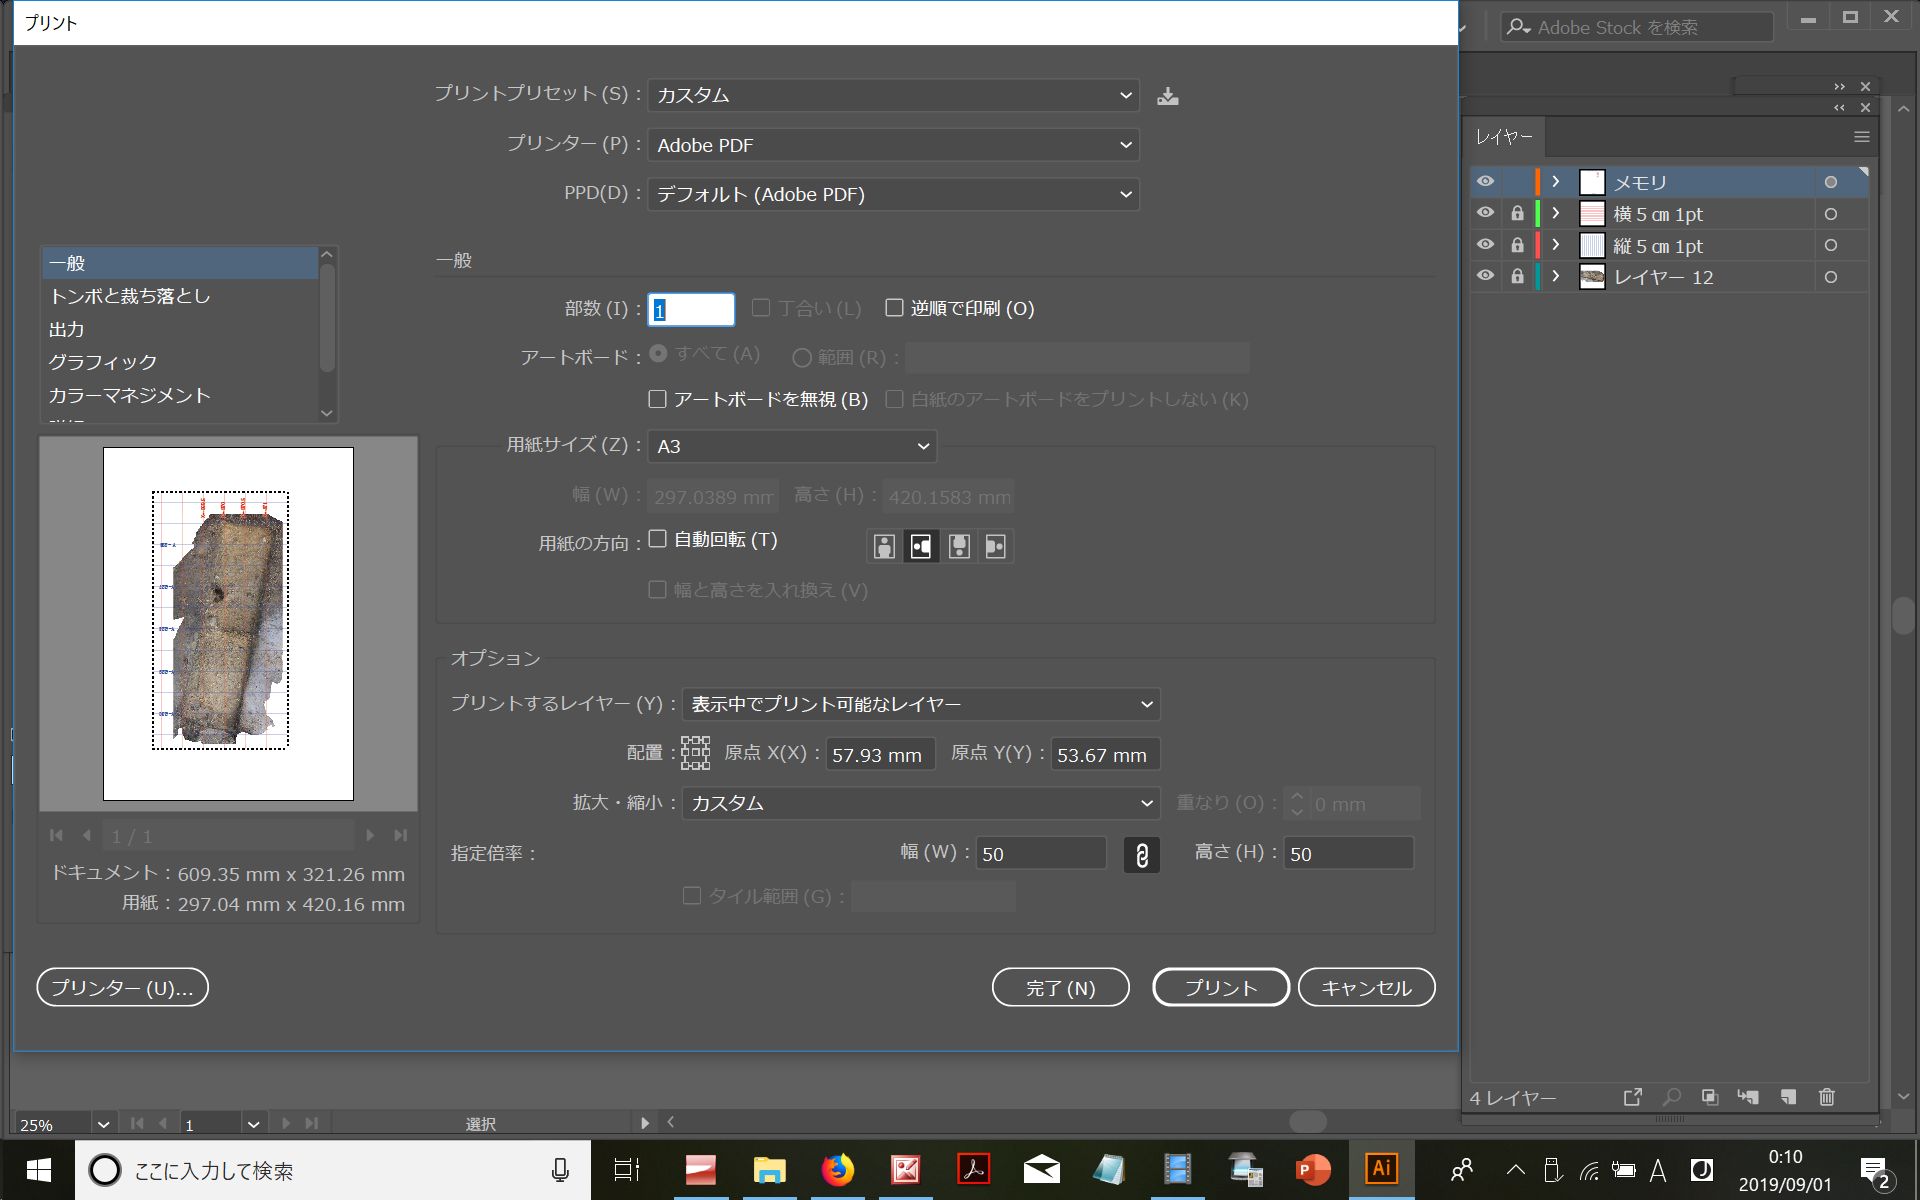Expand the レイヤー 12 layer chevron

(1555, 277)
